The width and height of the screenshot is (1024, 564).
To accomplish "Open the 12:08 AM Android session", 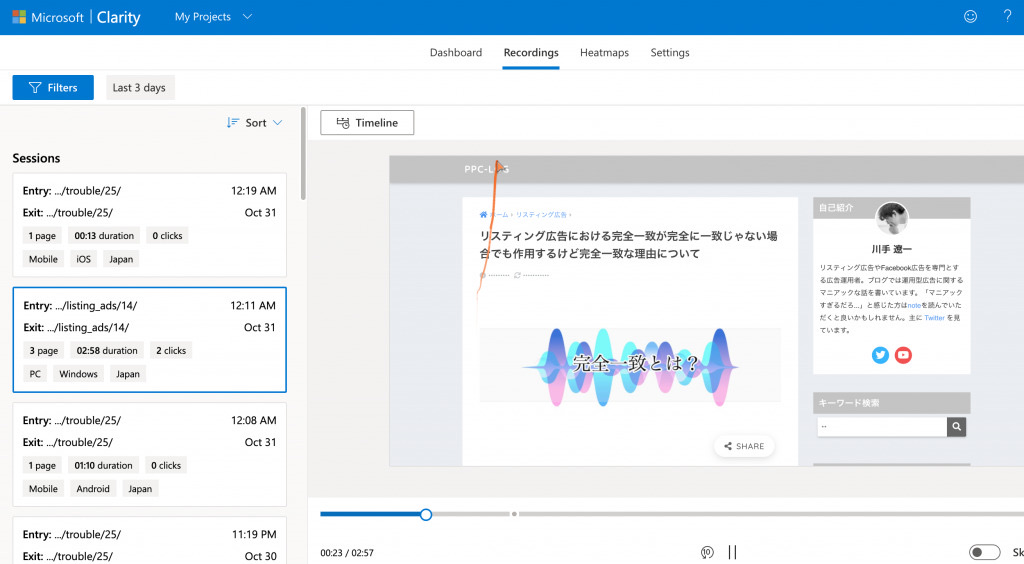I will point(150,454).
